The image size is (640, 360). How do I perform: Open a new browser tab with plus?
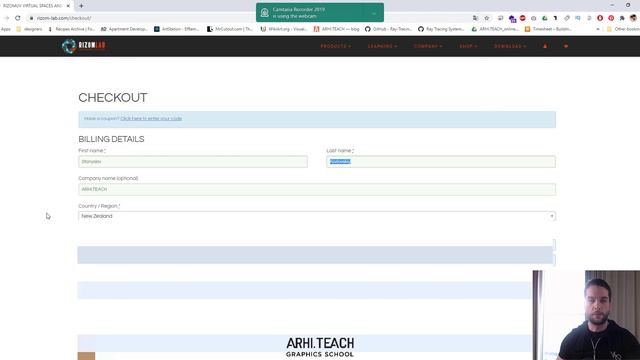click(81, 6)
